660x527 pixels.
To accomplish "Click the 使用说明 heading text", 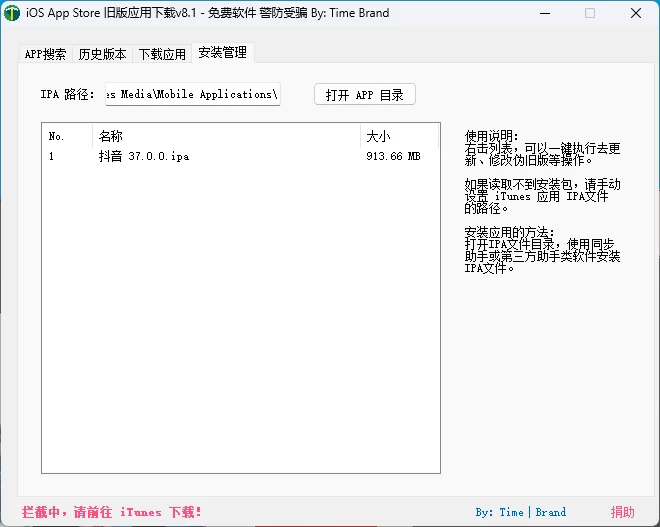I will click(491, 136).
